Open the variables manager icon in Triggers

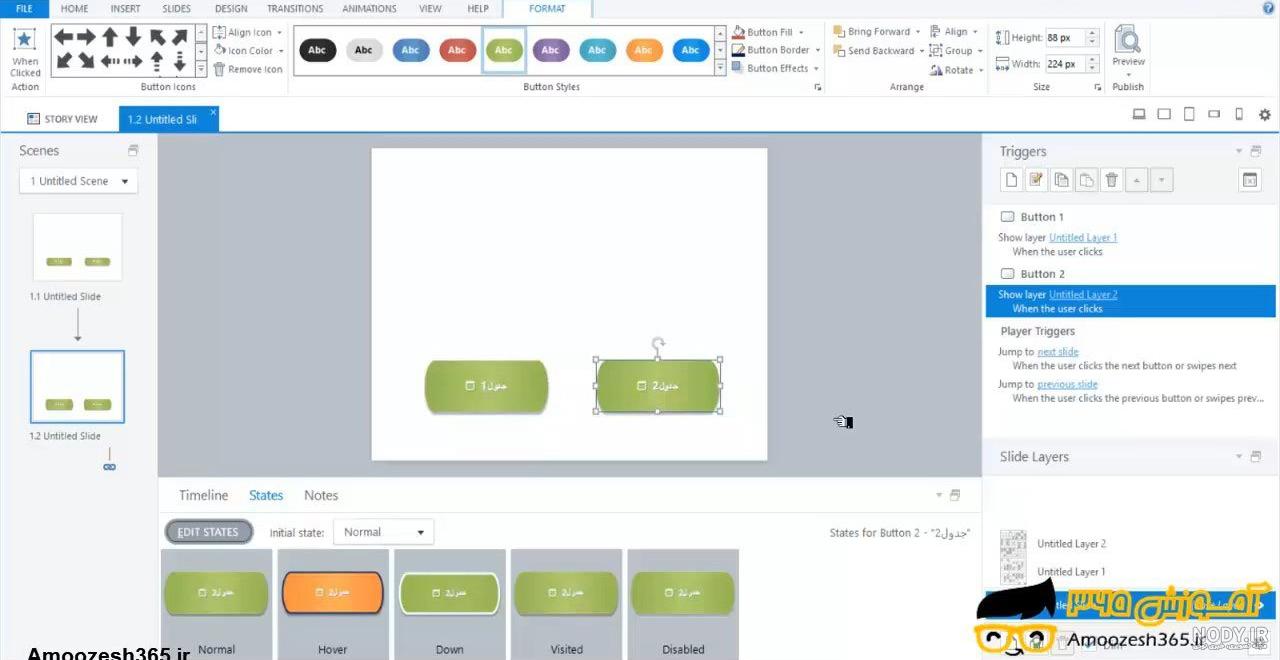tap(1250, 180)
